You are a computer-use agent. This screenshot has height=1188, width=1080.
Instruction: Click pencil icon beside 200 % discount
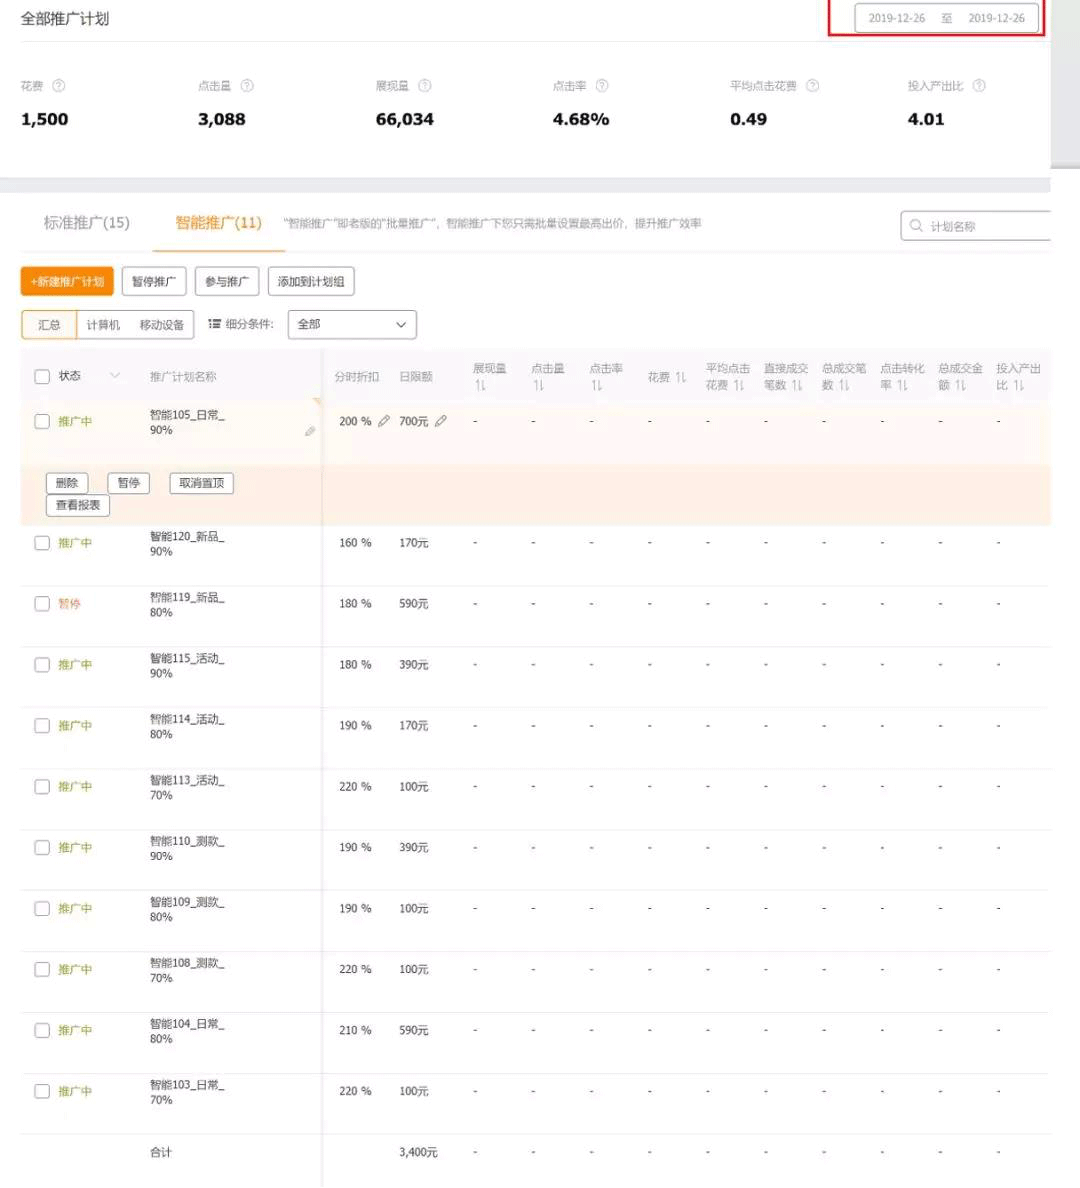tap(384, 421)
